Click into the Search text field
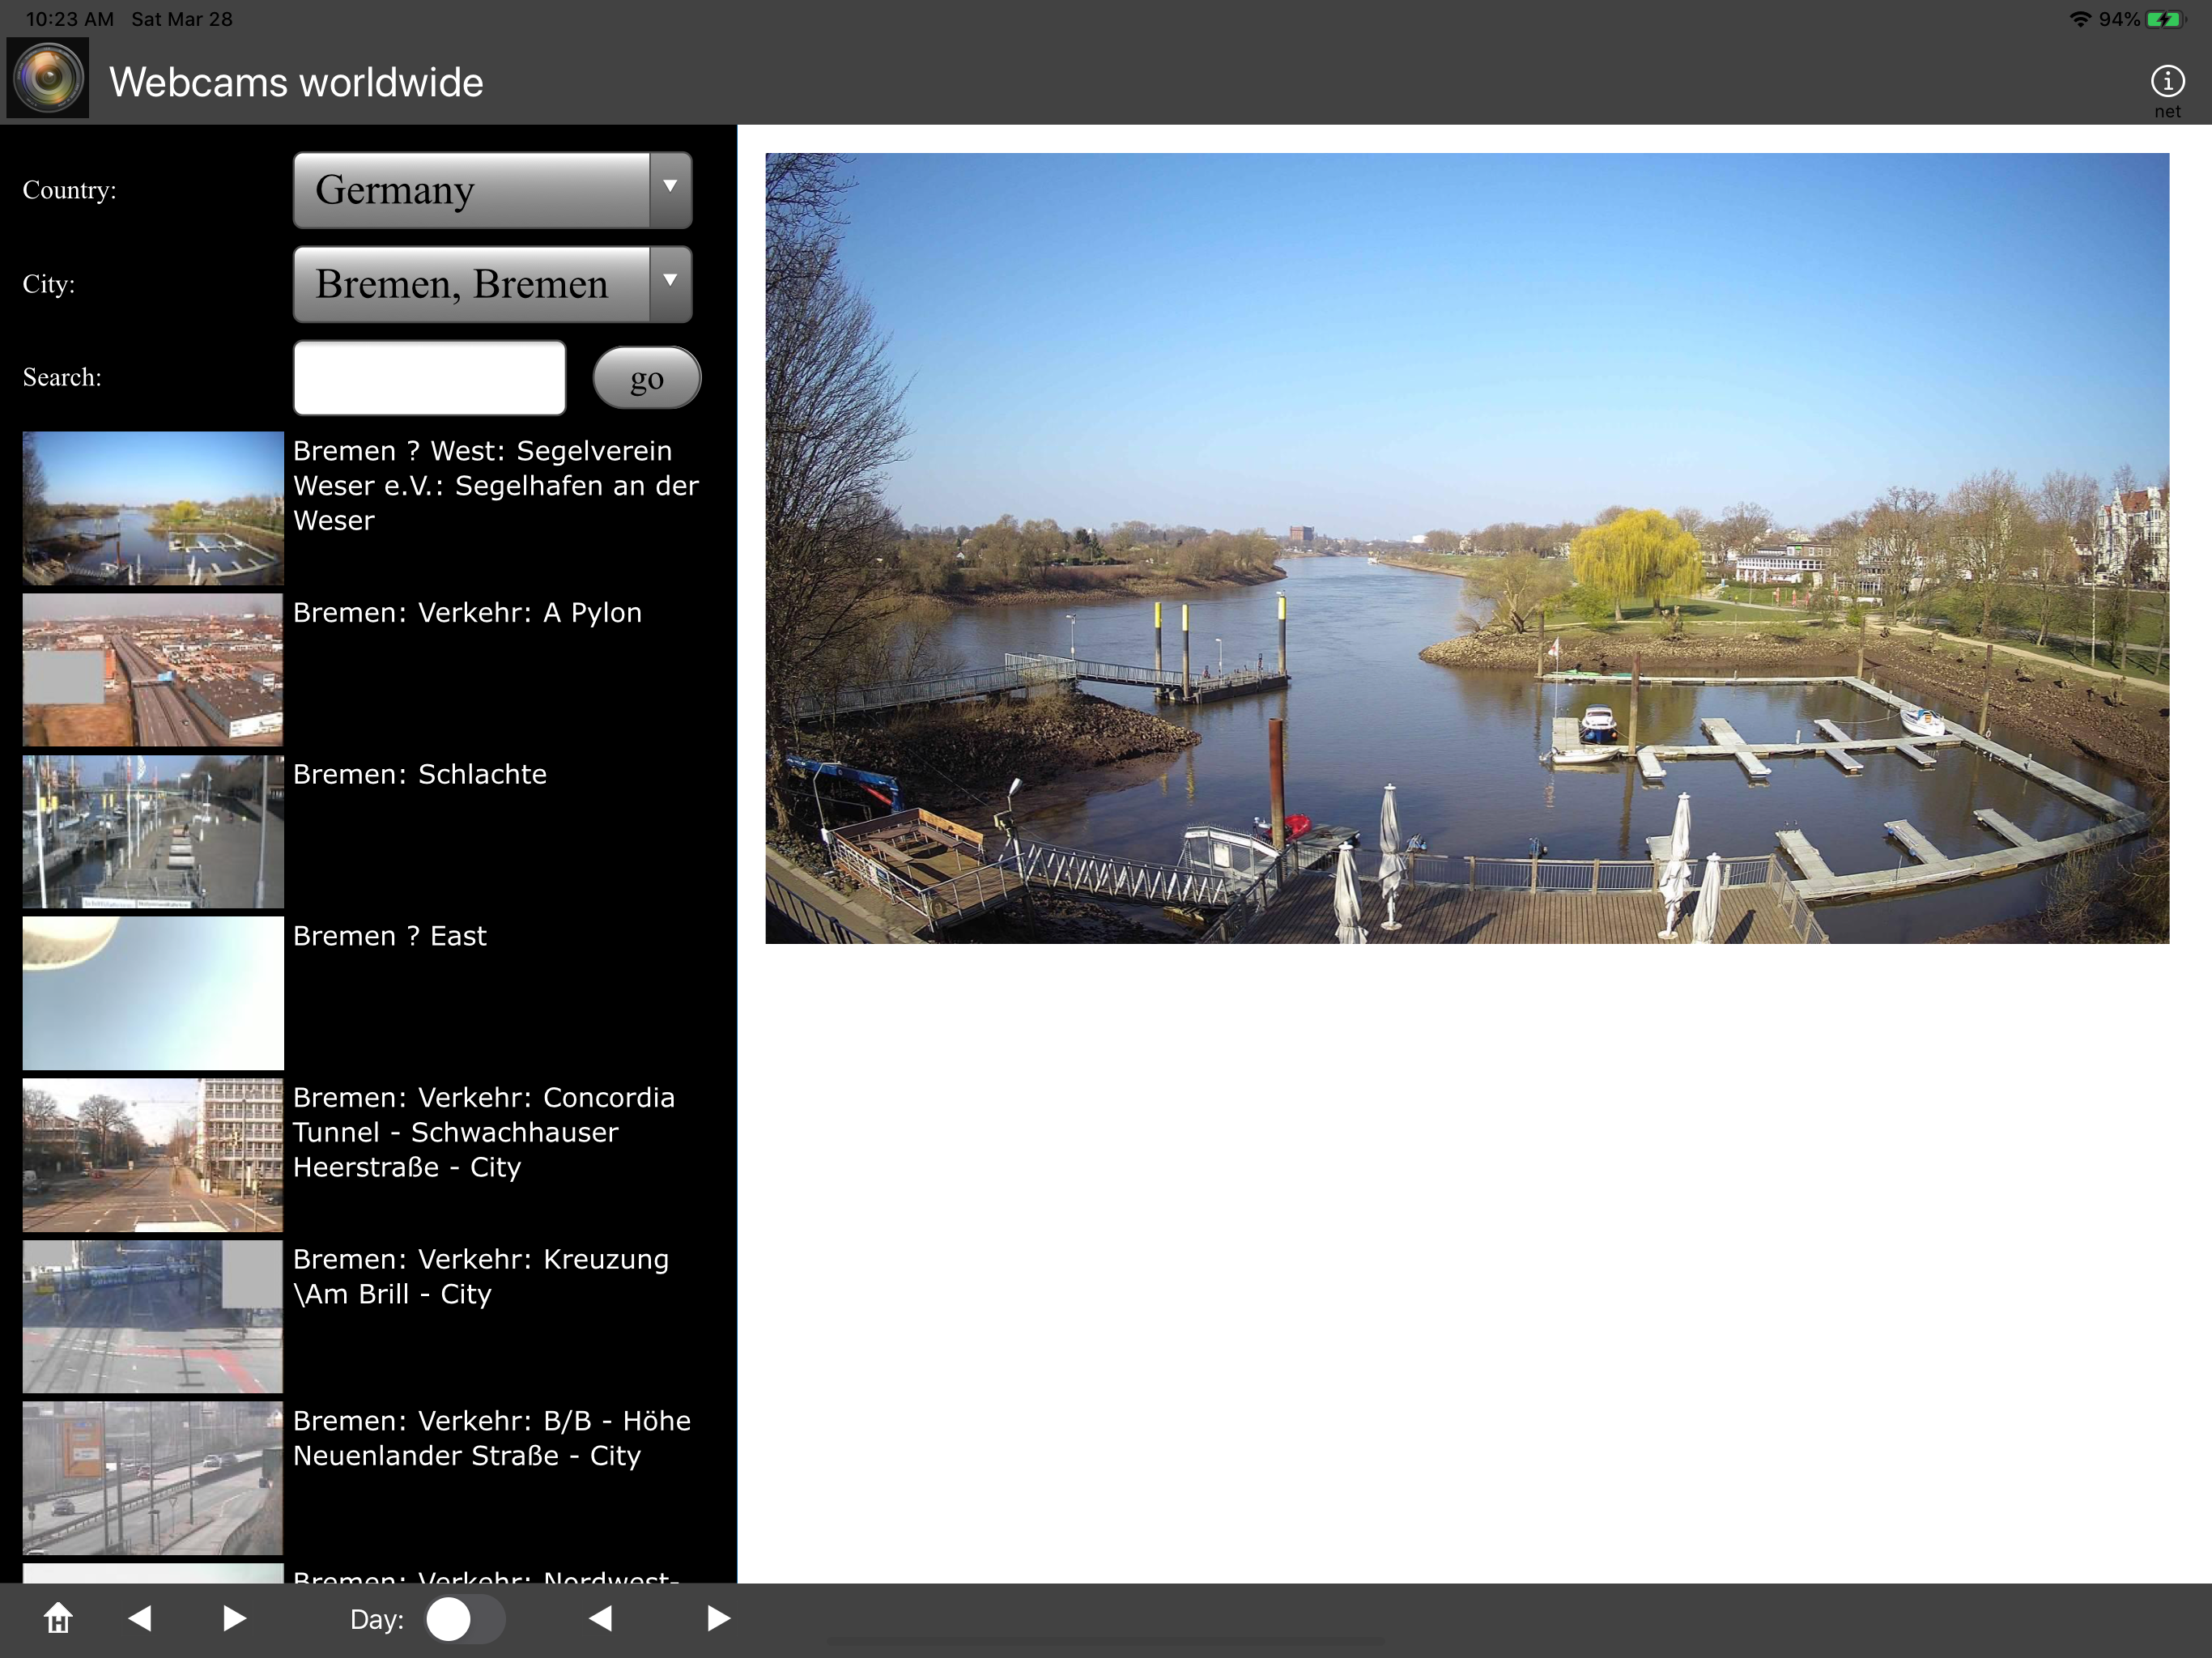 [429, 378]
